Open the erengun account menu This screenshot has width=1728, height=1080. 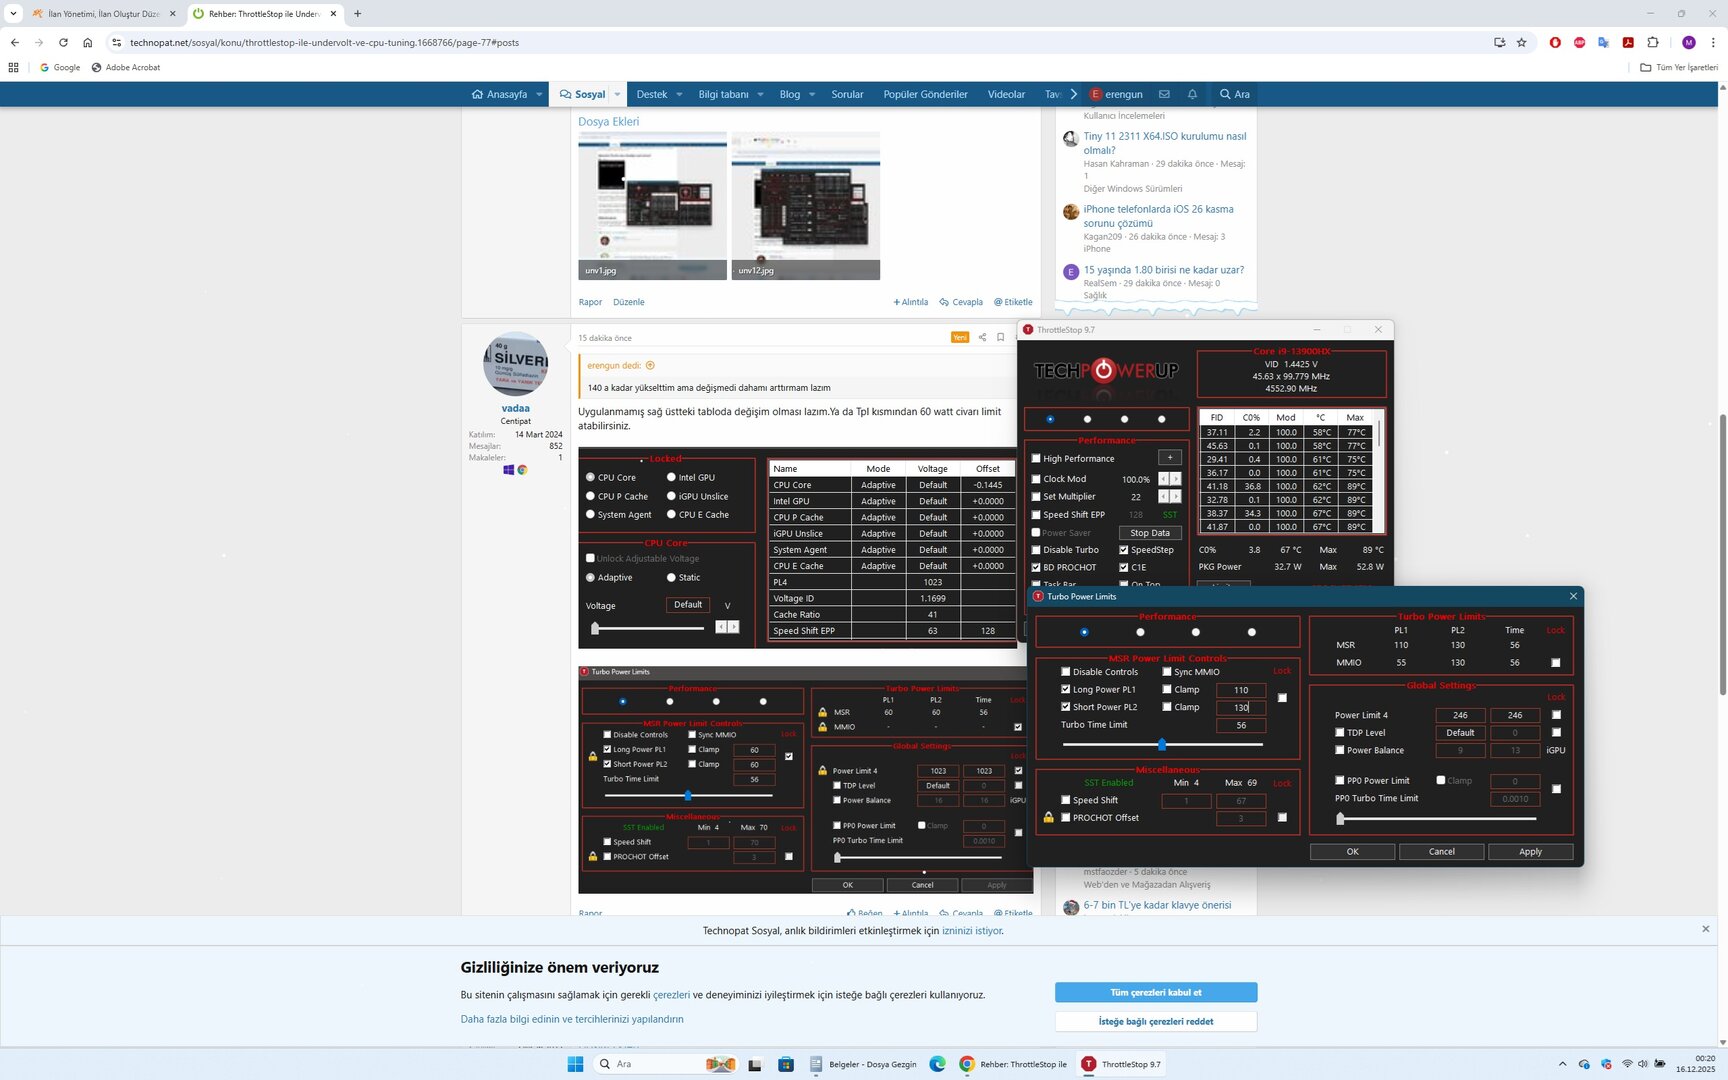pyautogui.click(x=1116, y=94)
